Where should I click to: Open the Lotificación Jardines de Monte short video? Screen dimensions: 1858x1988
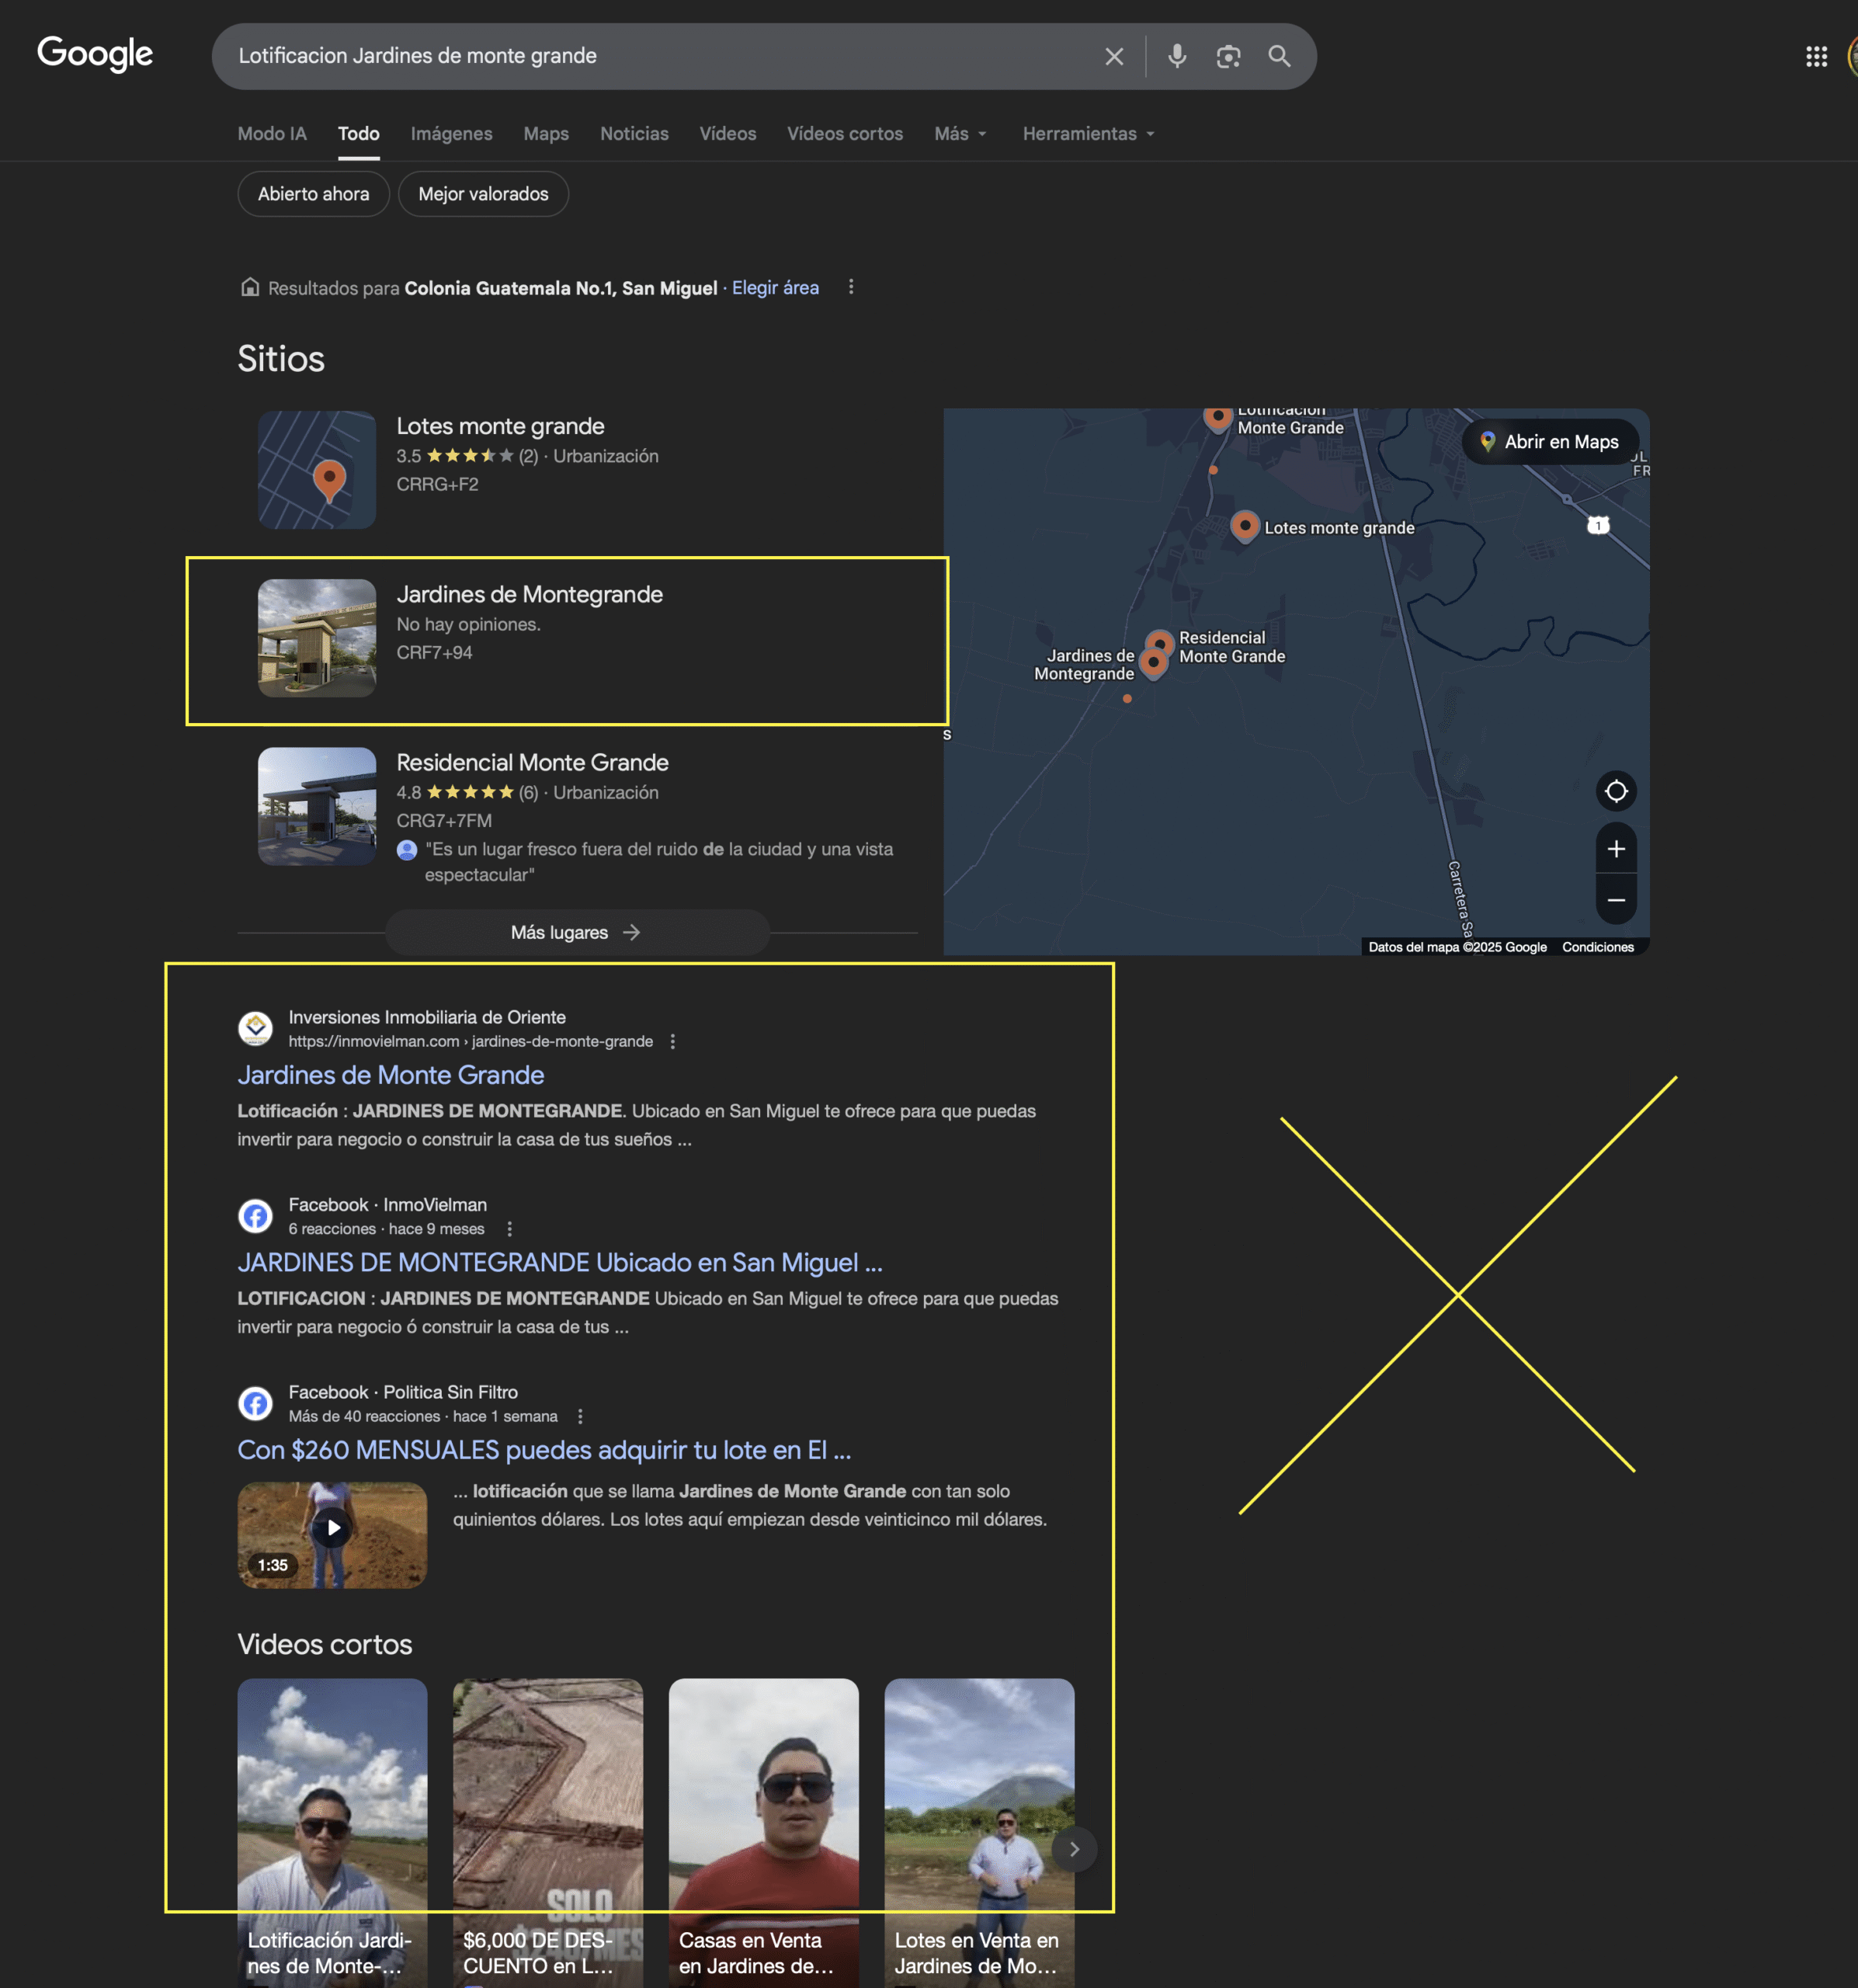tap(332, 1832)
